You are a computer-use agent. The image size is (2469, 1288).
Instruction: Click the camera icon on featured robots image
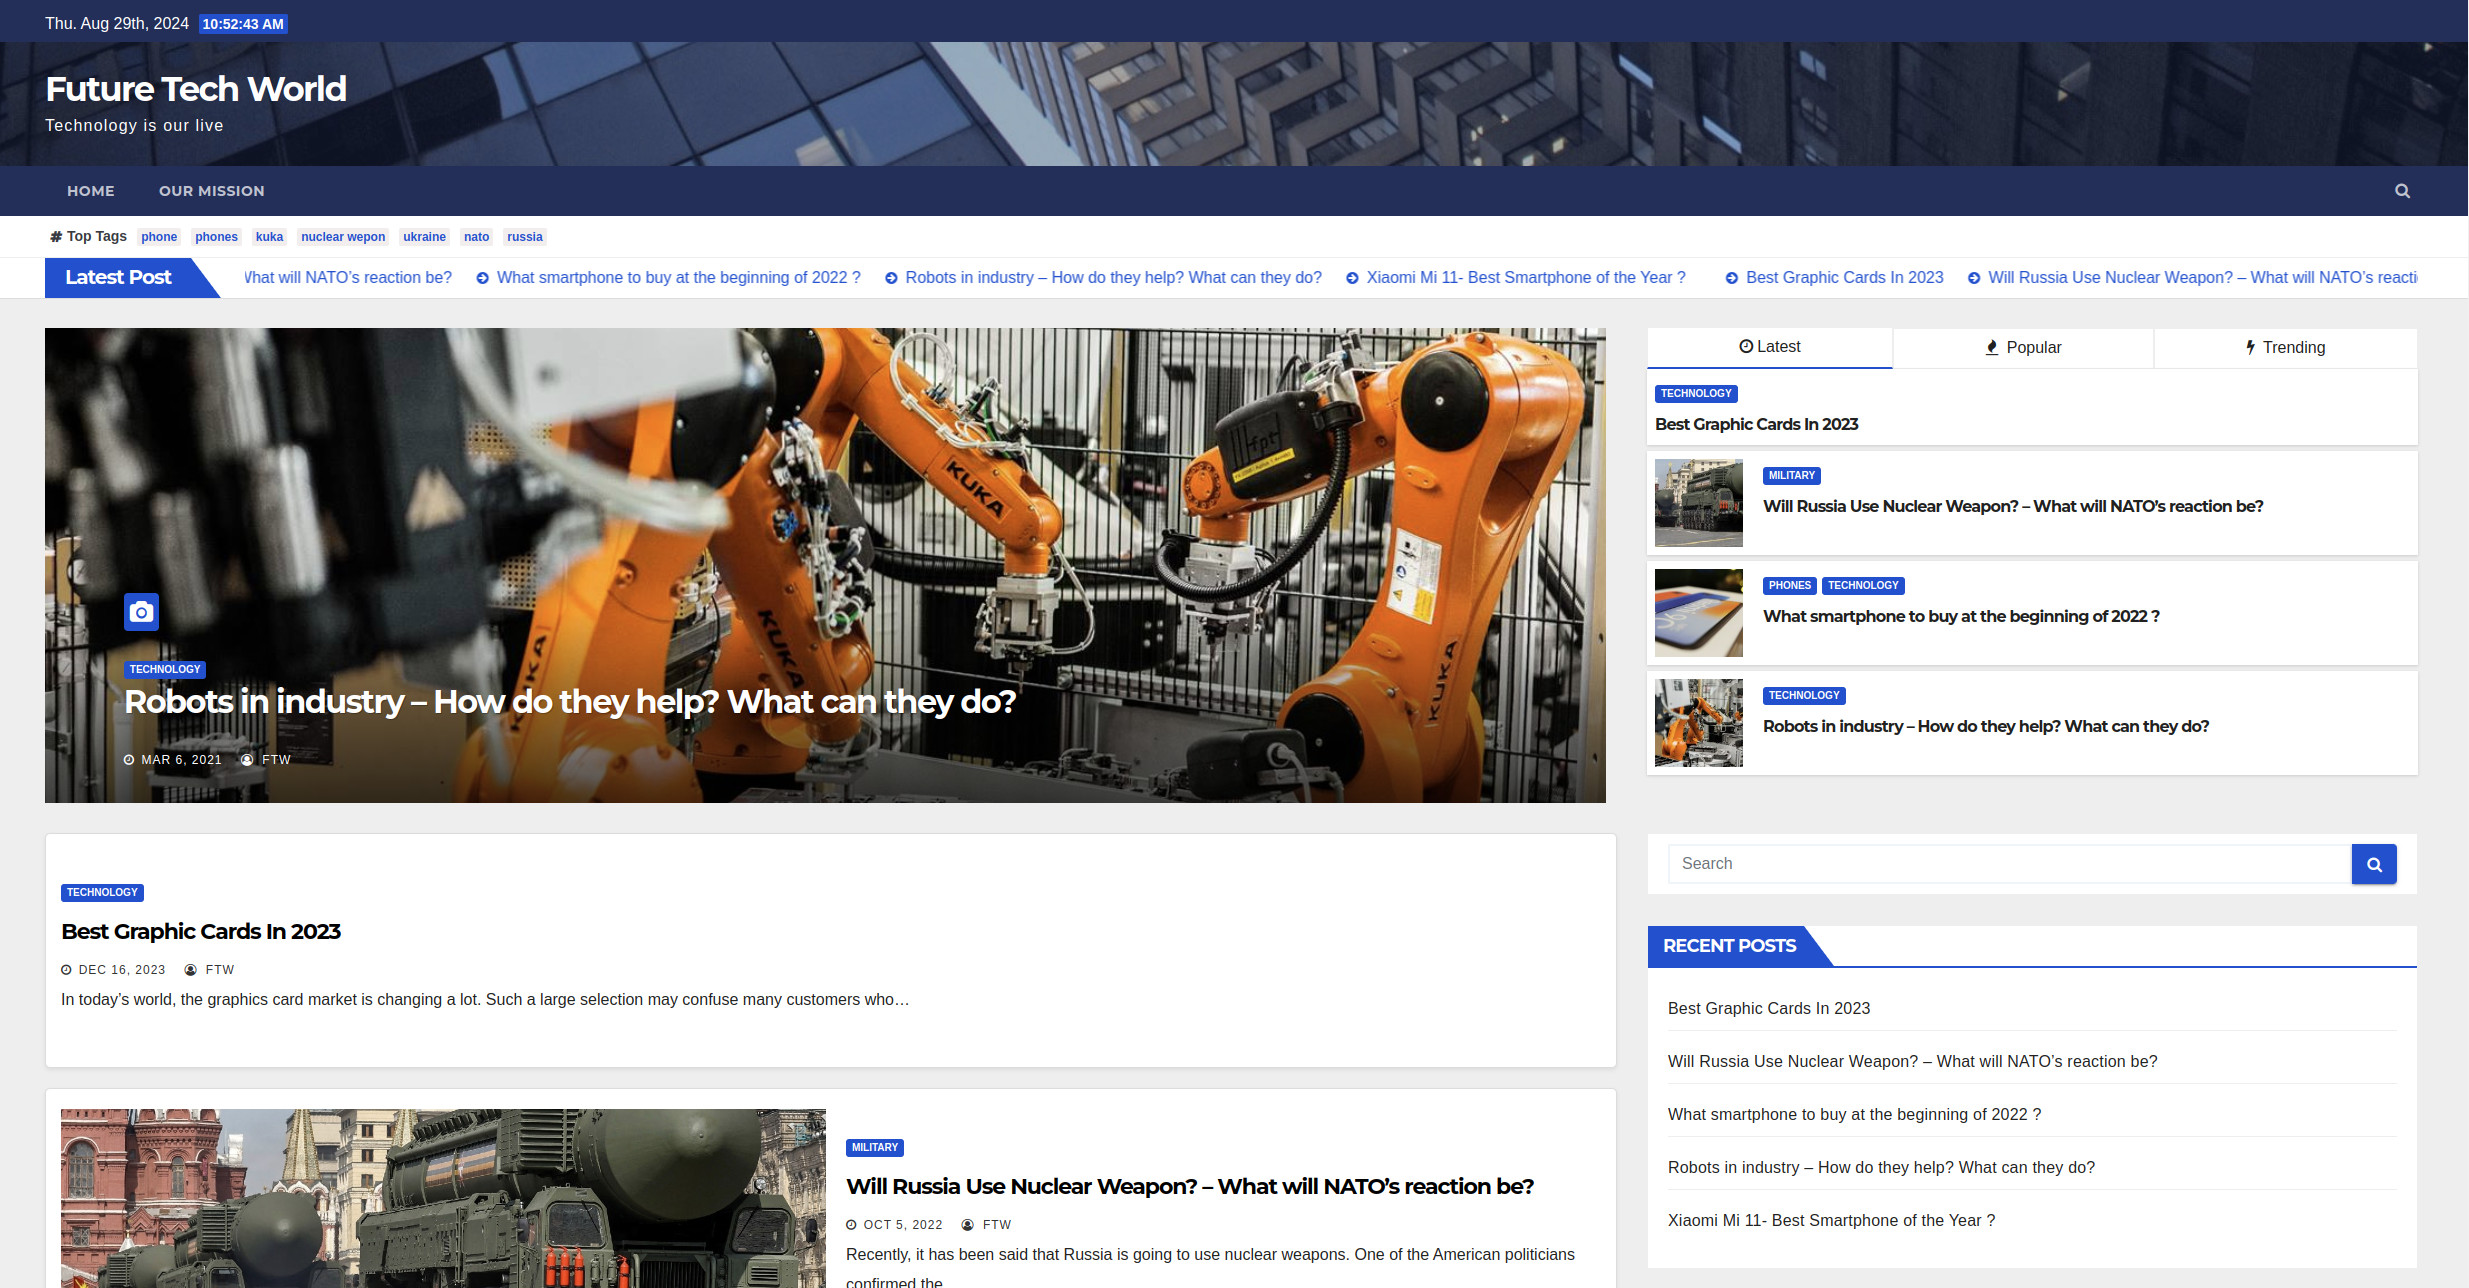point(141,611)
